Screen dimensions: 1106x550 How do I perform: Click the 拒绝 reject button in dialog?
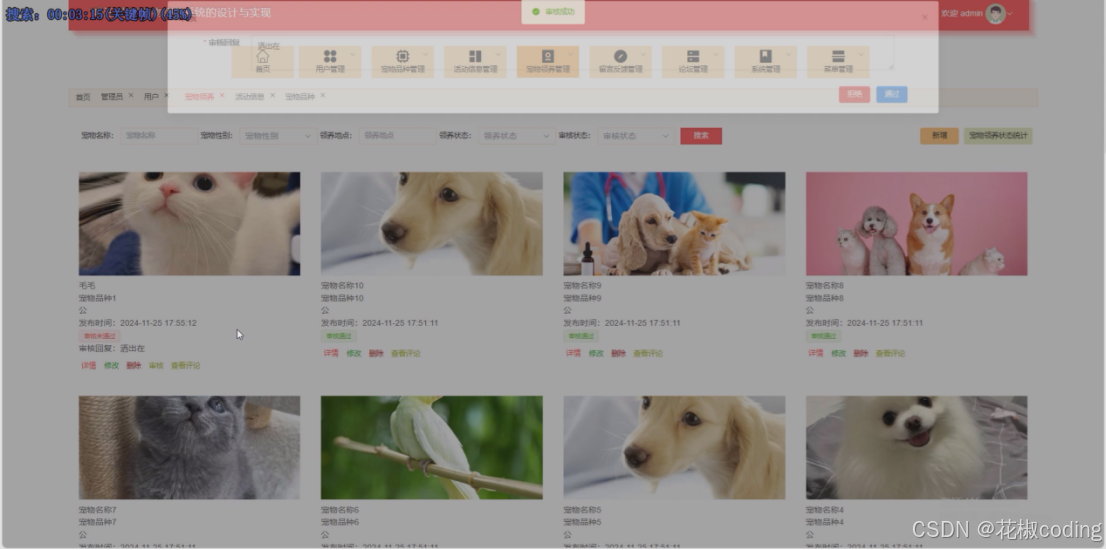[854, 94]
